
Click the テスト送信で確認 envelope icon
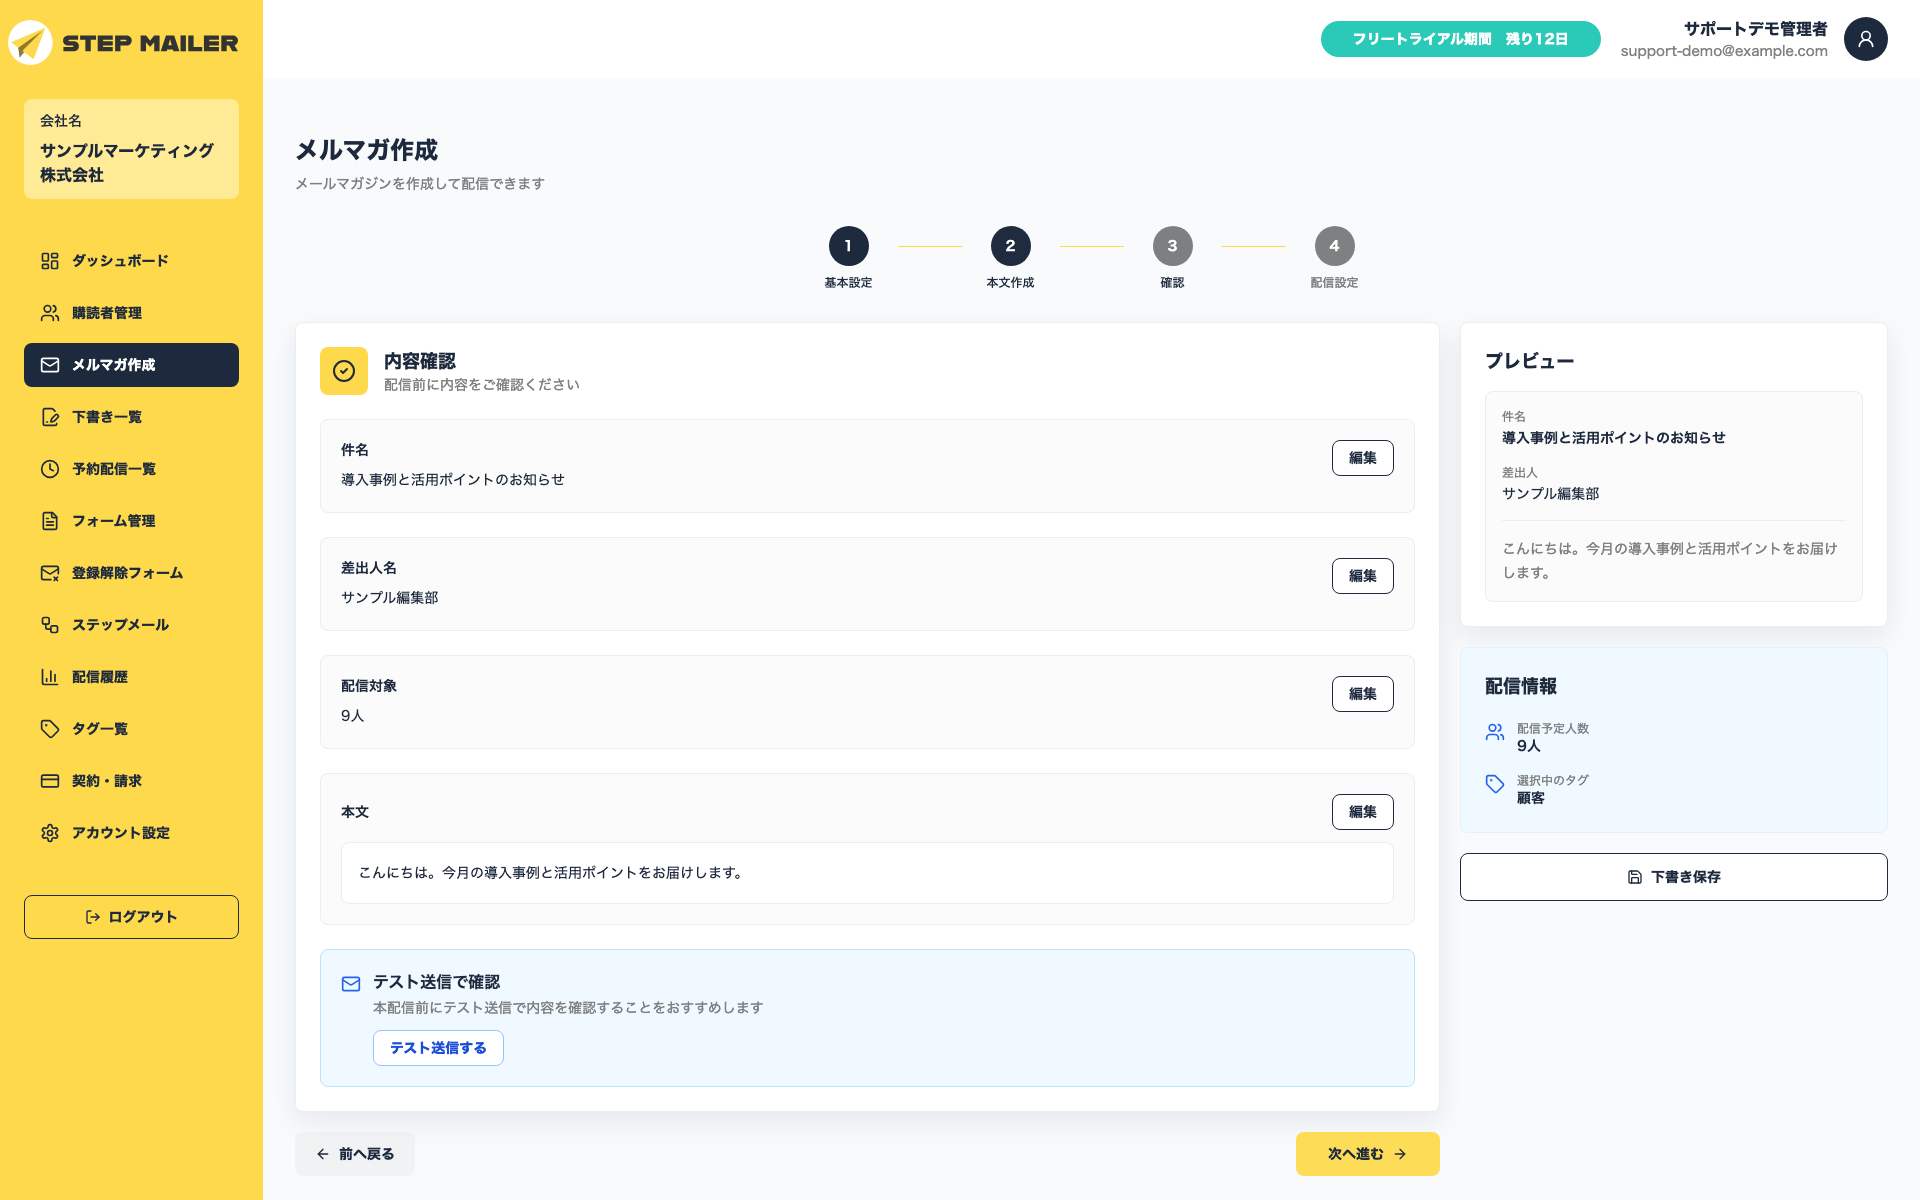point(351,984)
